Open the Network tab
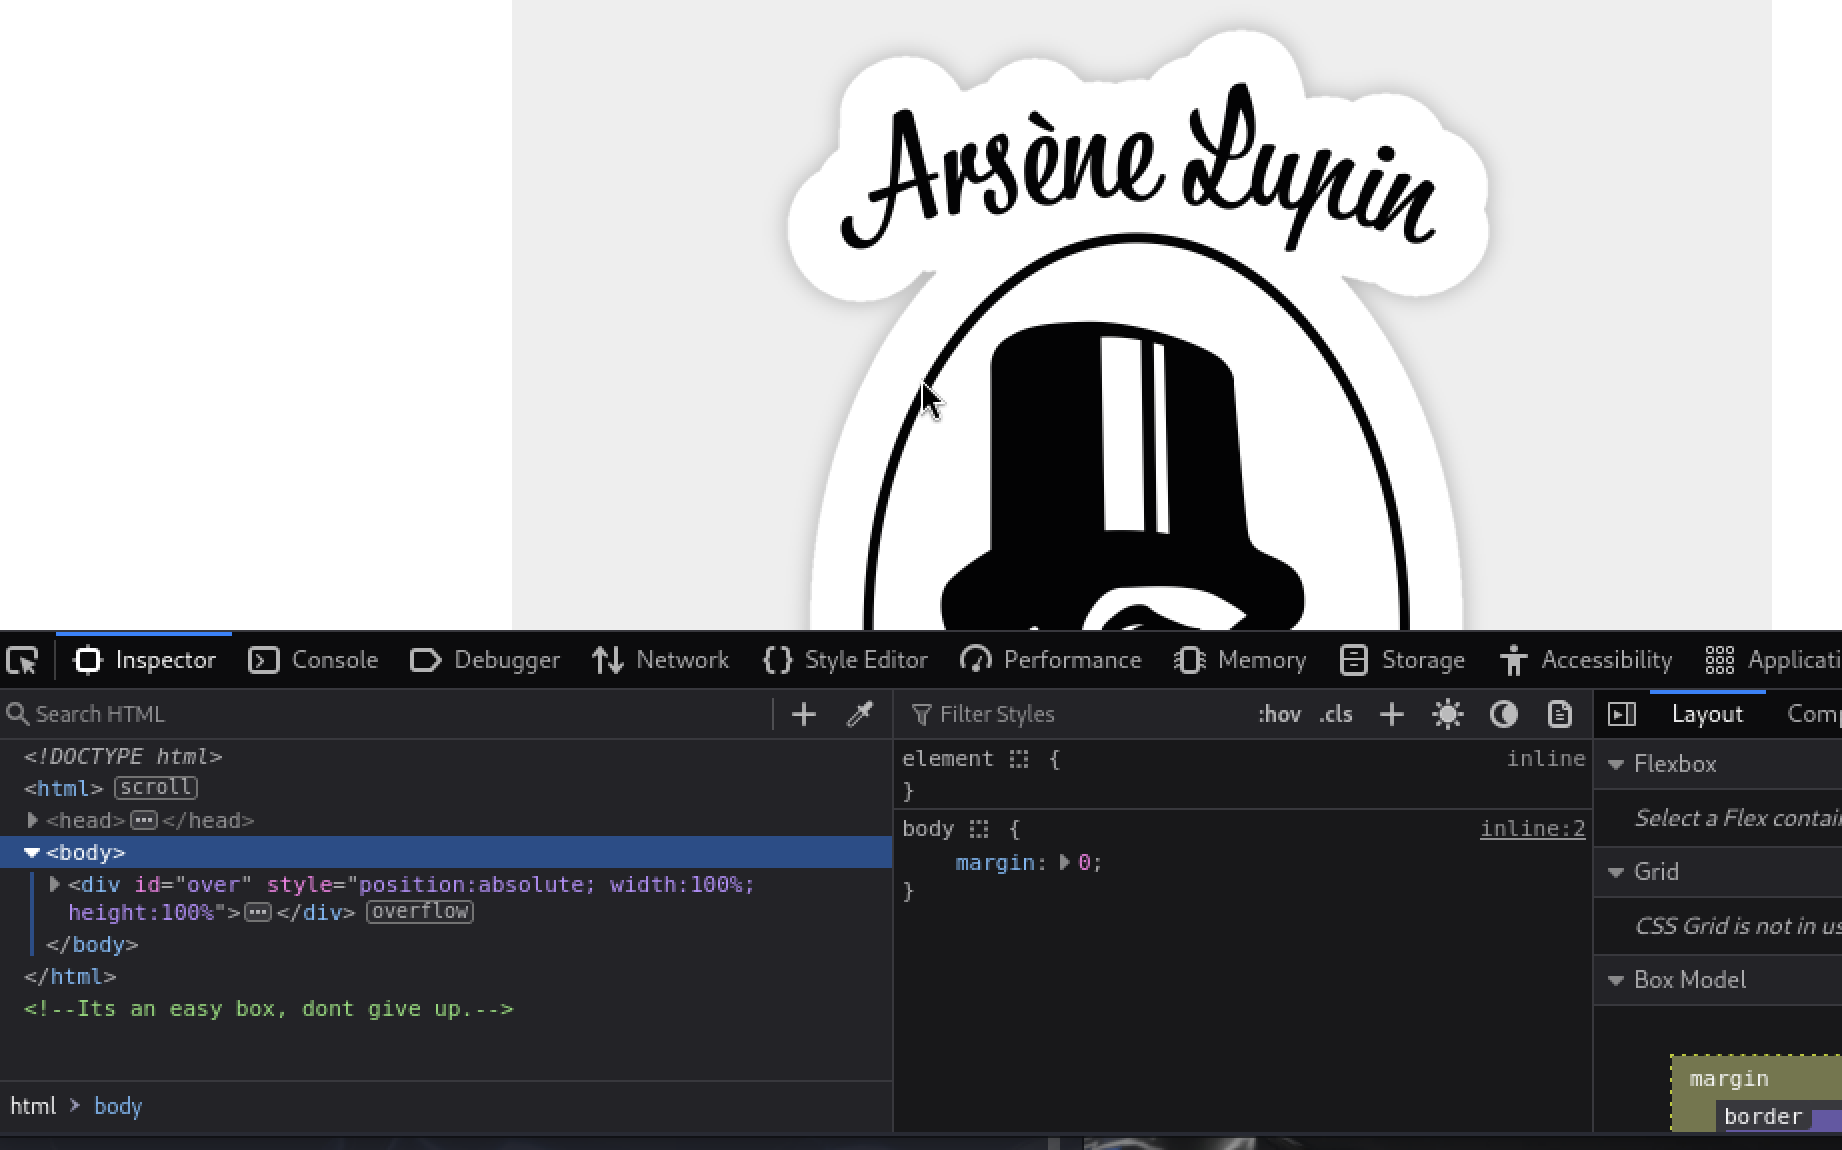Screen dimensions: 1842x1150 [x=660, y=661]
